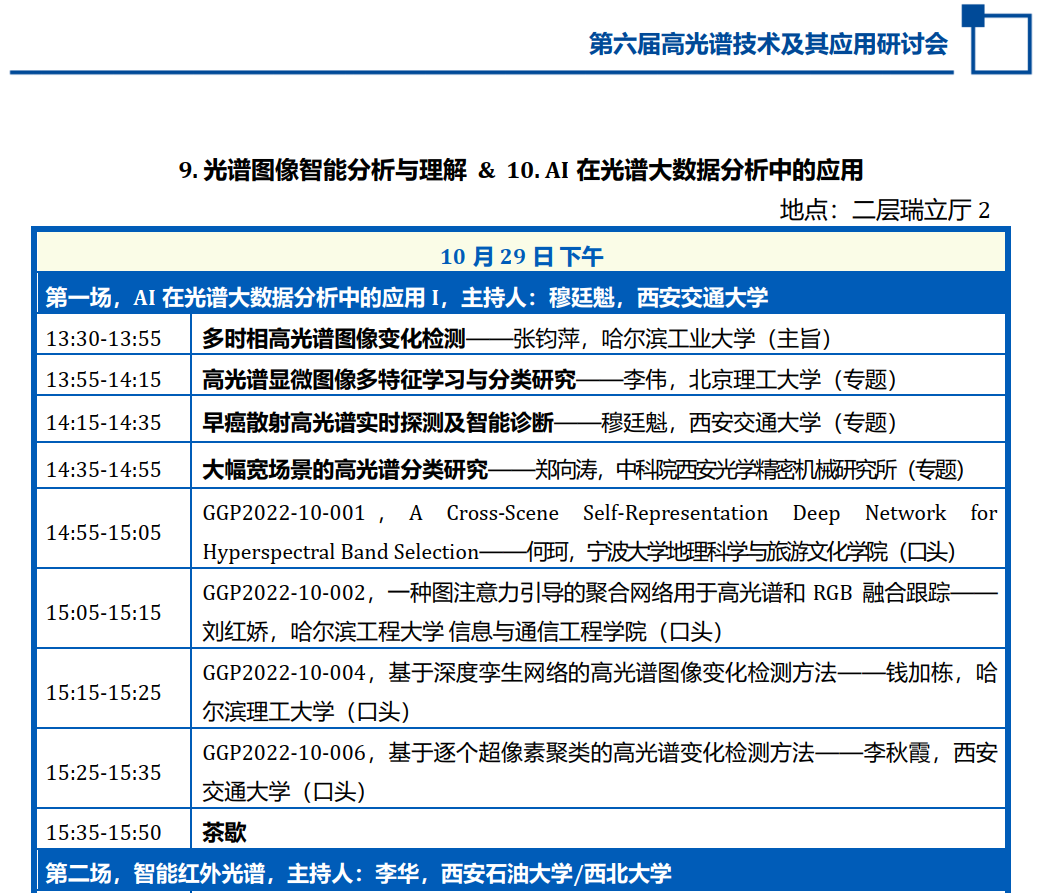Click the venue text 地点：二层瑞立厅 2
Screen dimensions: 1048x893
884,210
